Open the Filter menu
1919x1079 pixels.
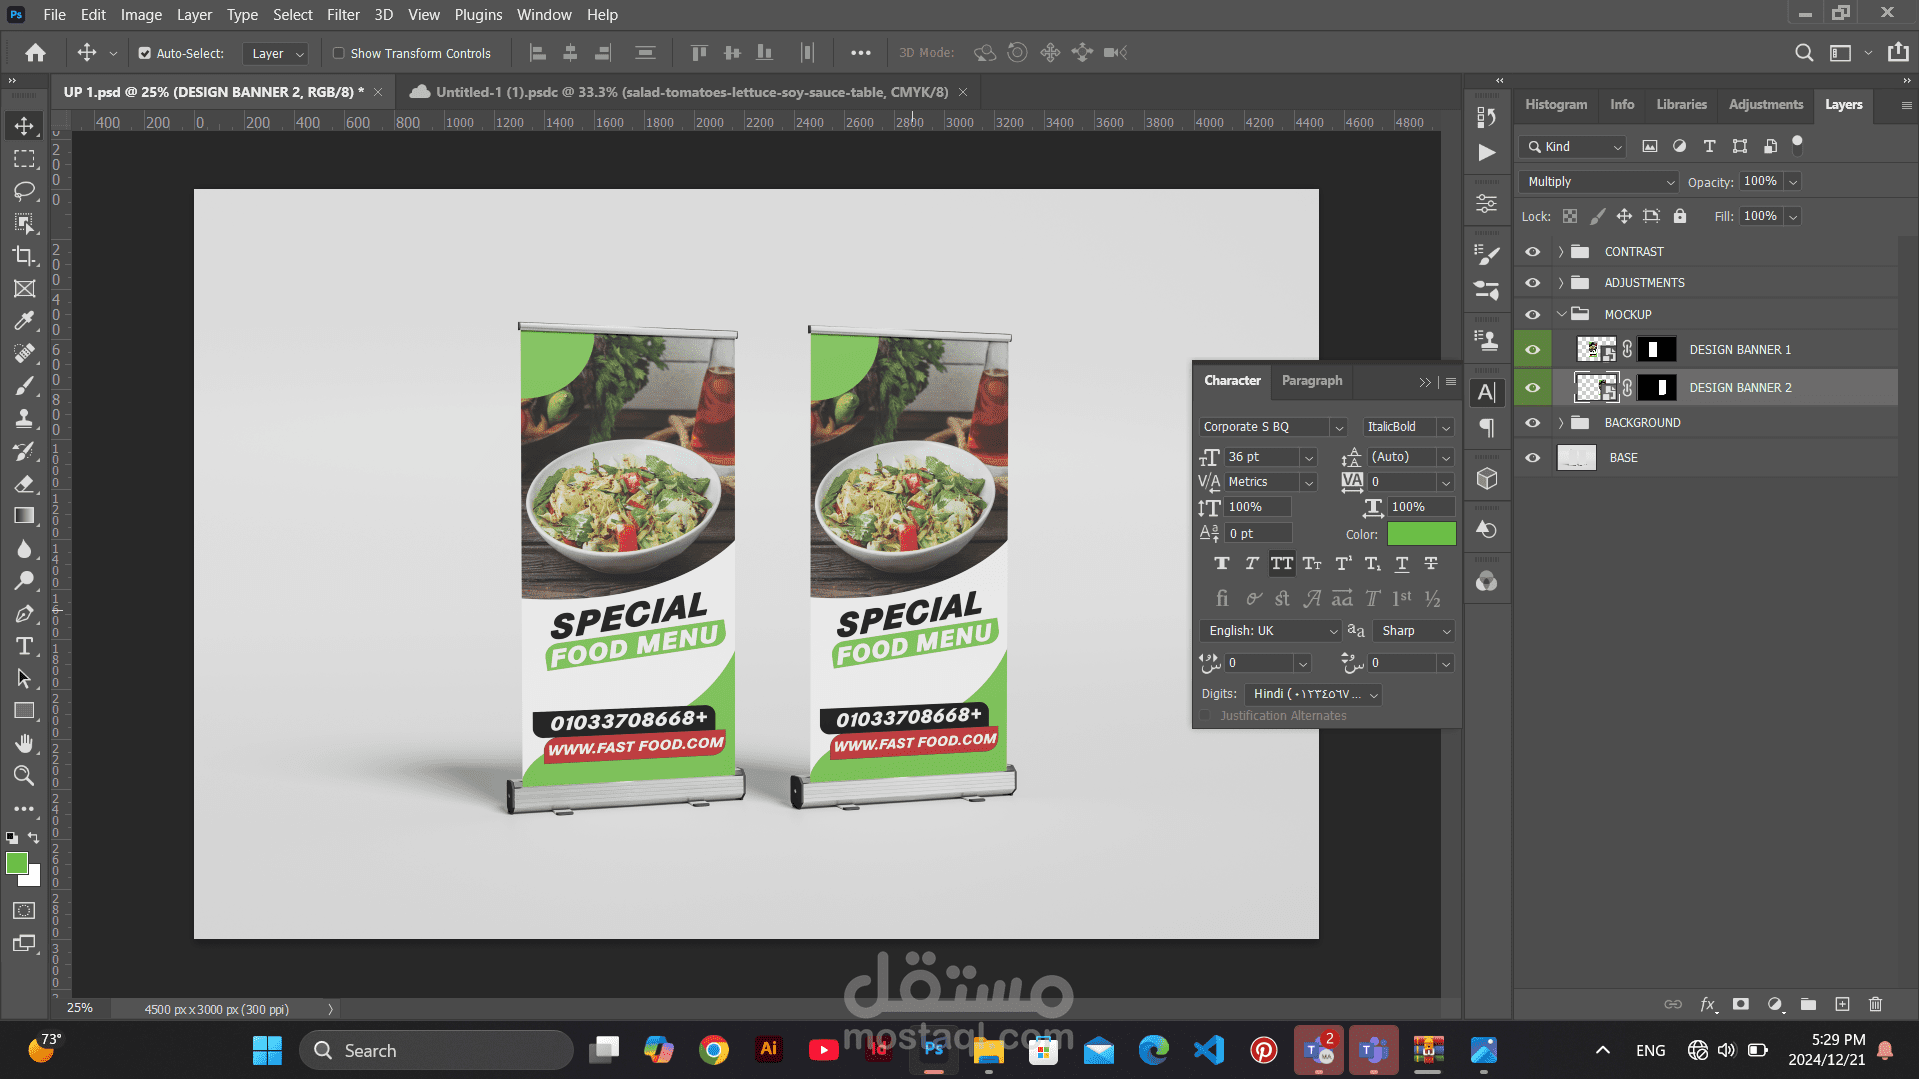tap(342, 15)
